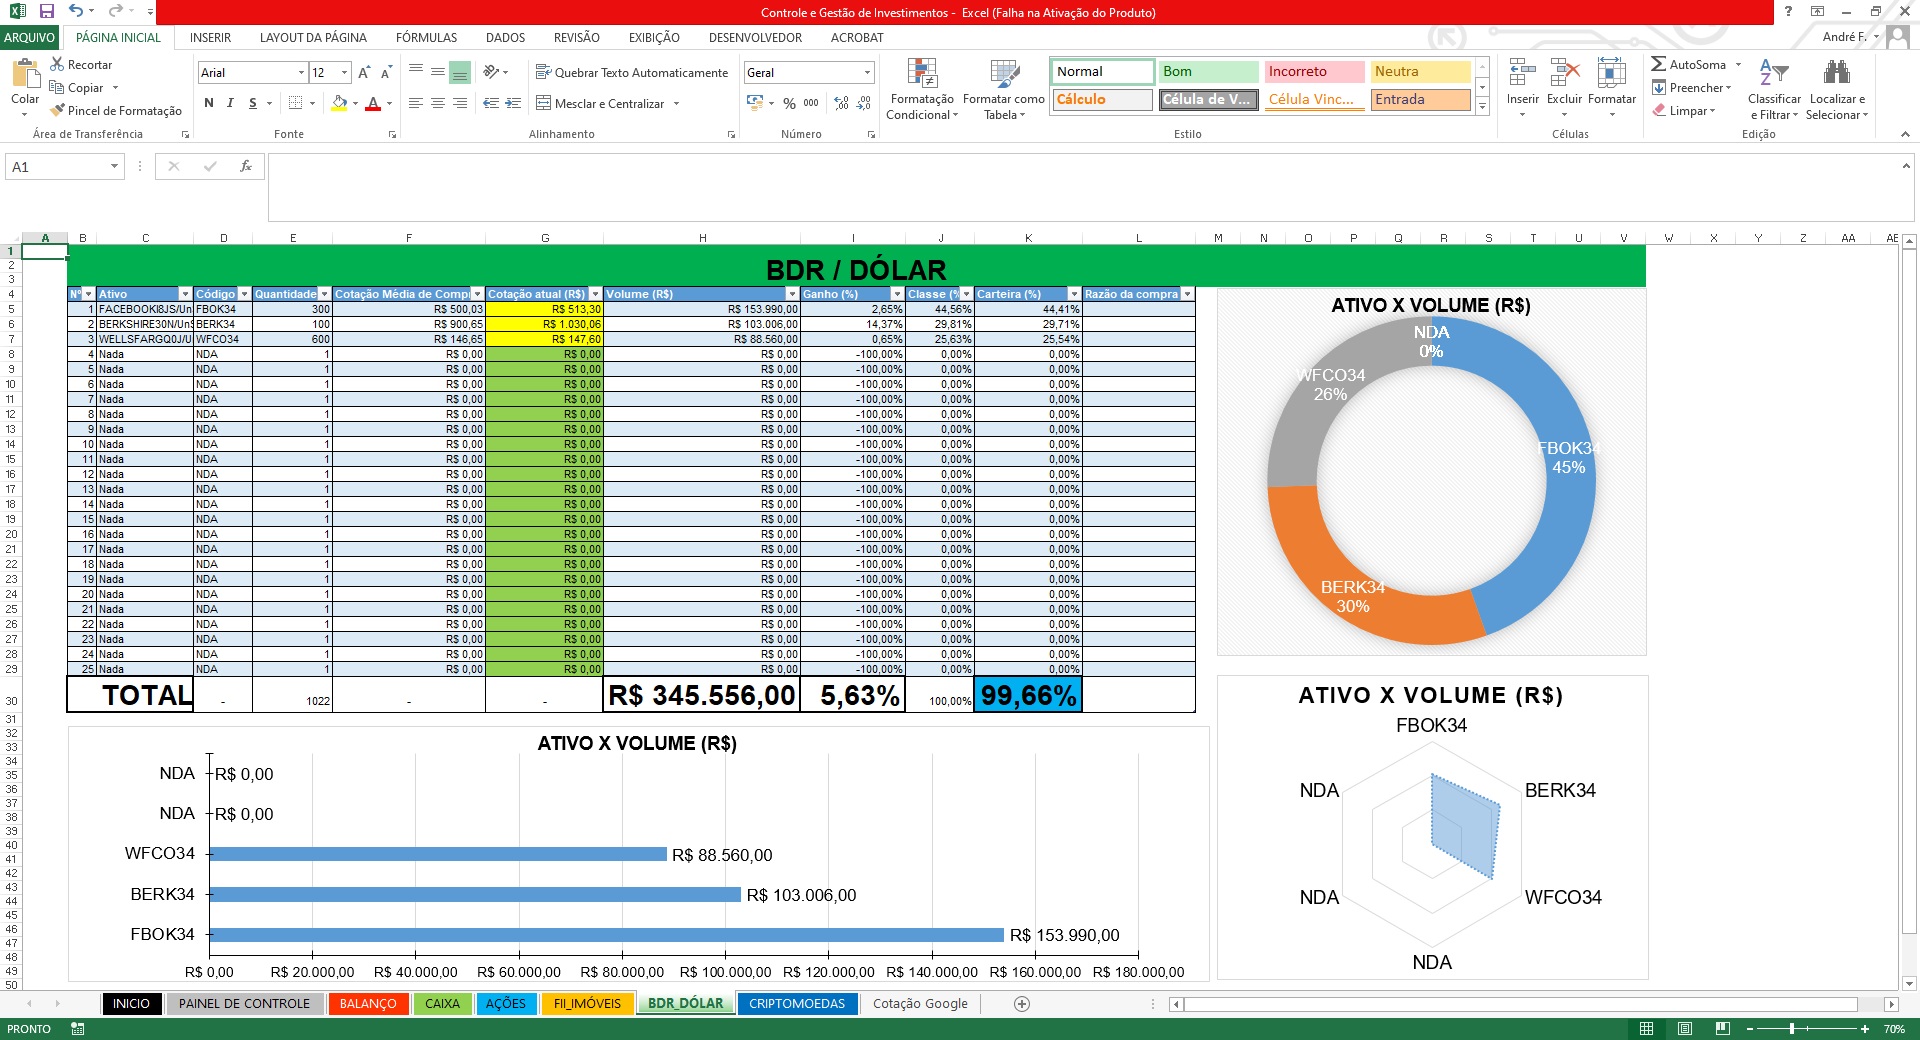The image size is (1920, 1040).
Task: Click the increase decimal places icon
Action: pos(841,103)
